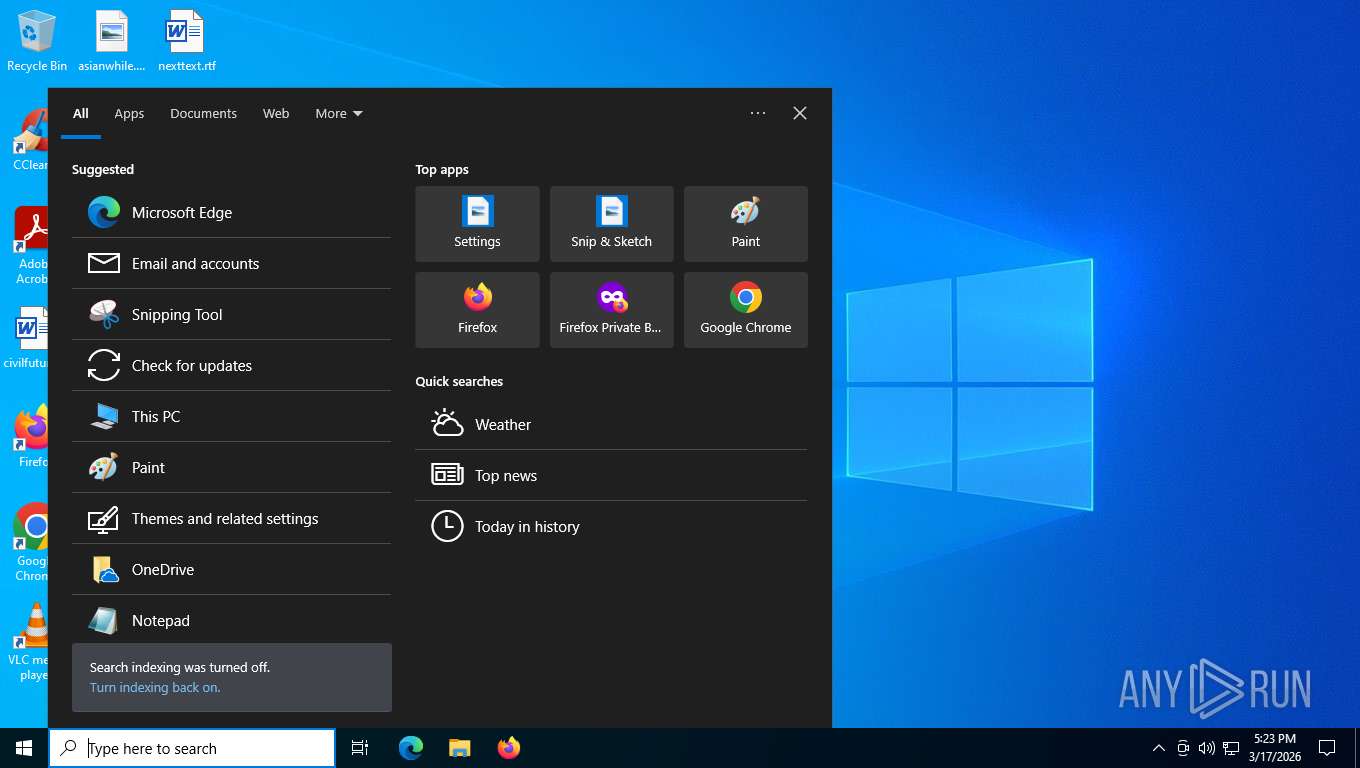This screenshot has width=1360, height=768.
Task: Open Themes and related settings
Action: pos(231,518)
